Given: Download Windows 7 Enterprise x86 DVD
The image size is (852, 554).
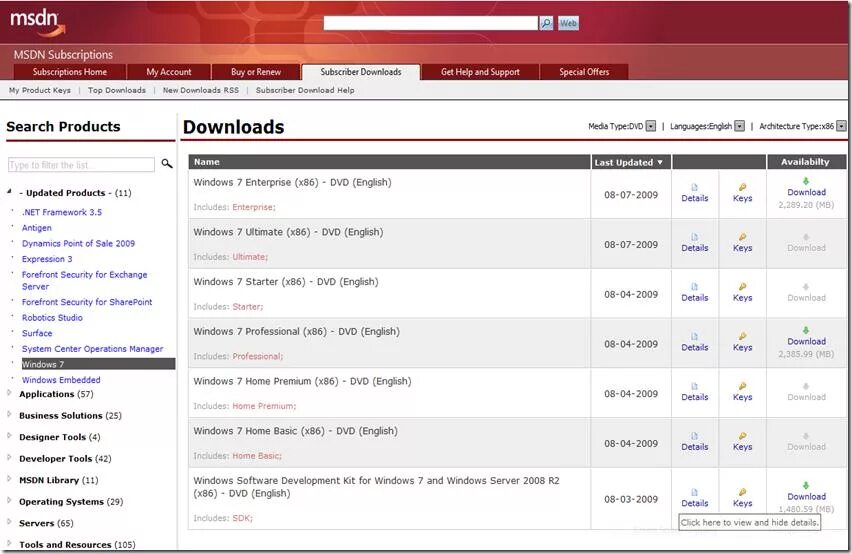Looking at the screenshot, I should pyautogui.click(x=806, y=187).
